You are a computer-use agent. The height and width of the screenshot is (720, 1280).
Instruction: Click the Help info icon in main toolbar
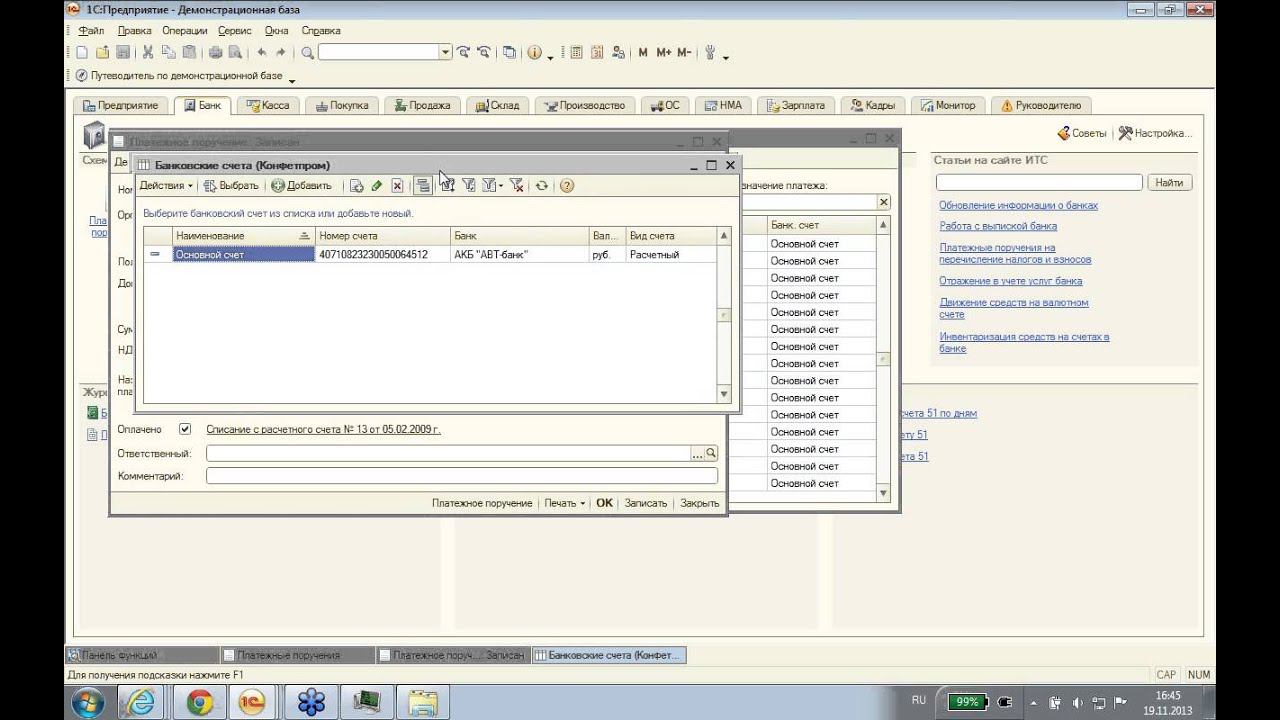(535, 53)
